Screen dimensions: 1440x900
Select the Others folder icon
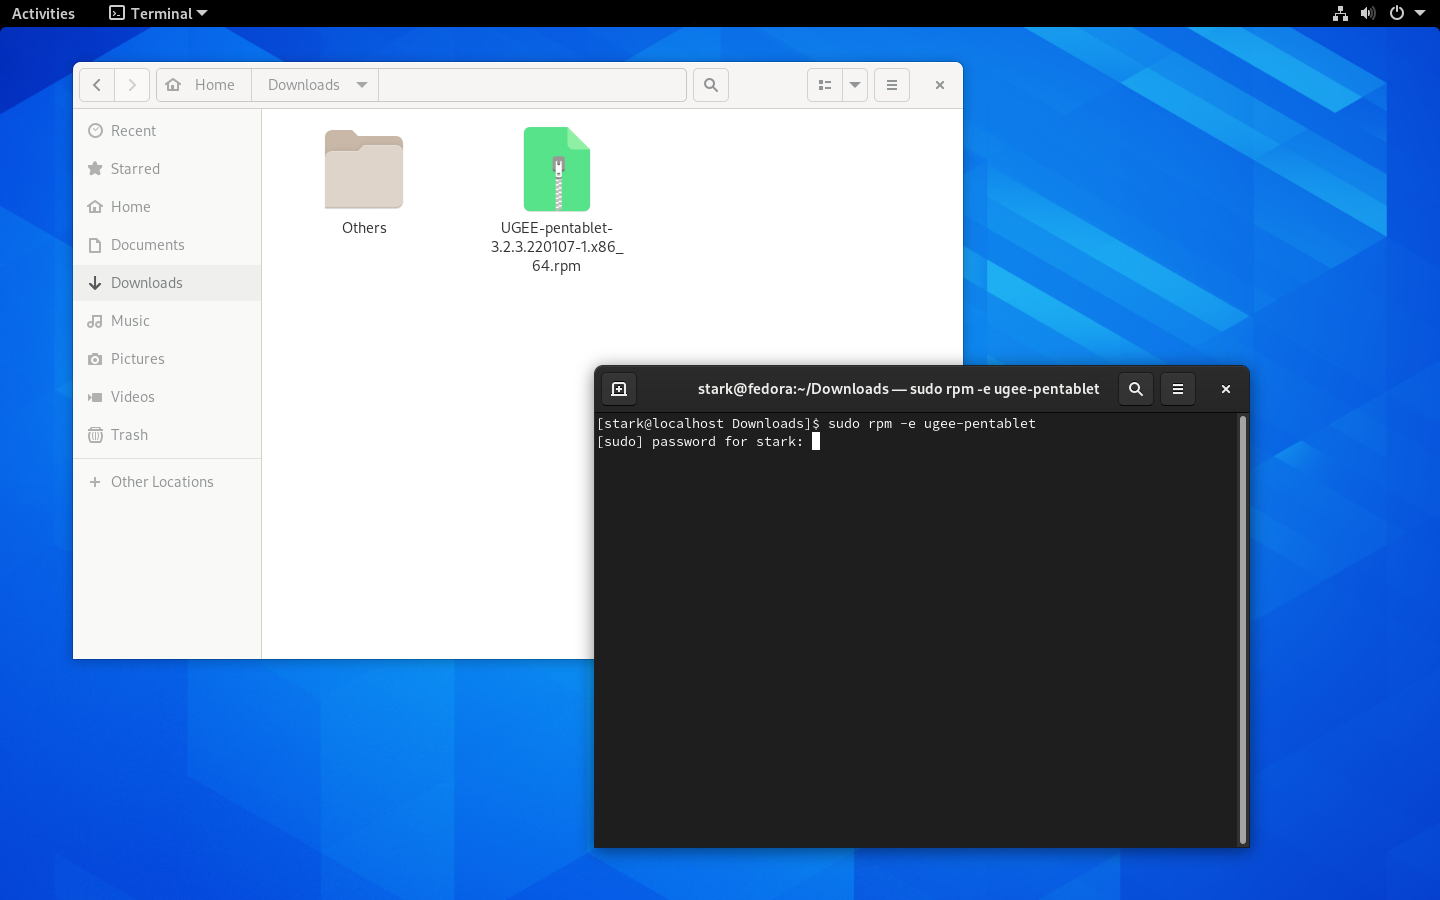tap(364, 170)
